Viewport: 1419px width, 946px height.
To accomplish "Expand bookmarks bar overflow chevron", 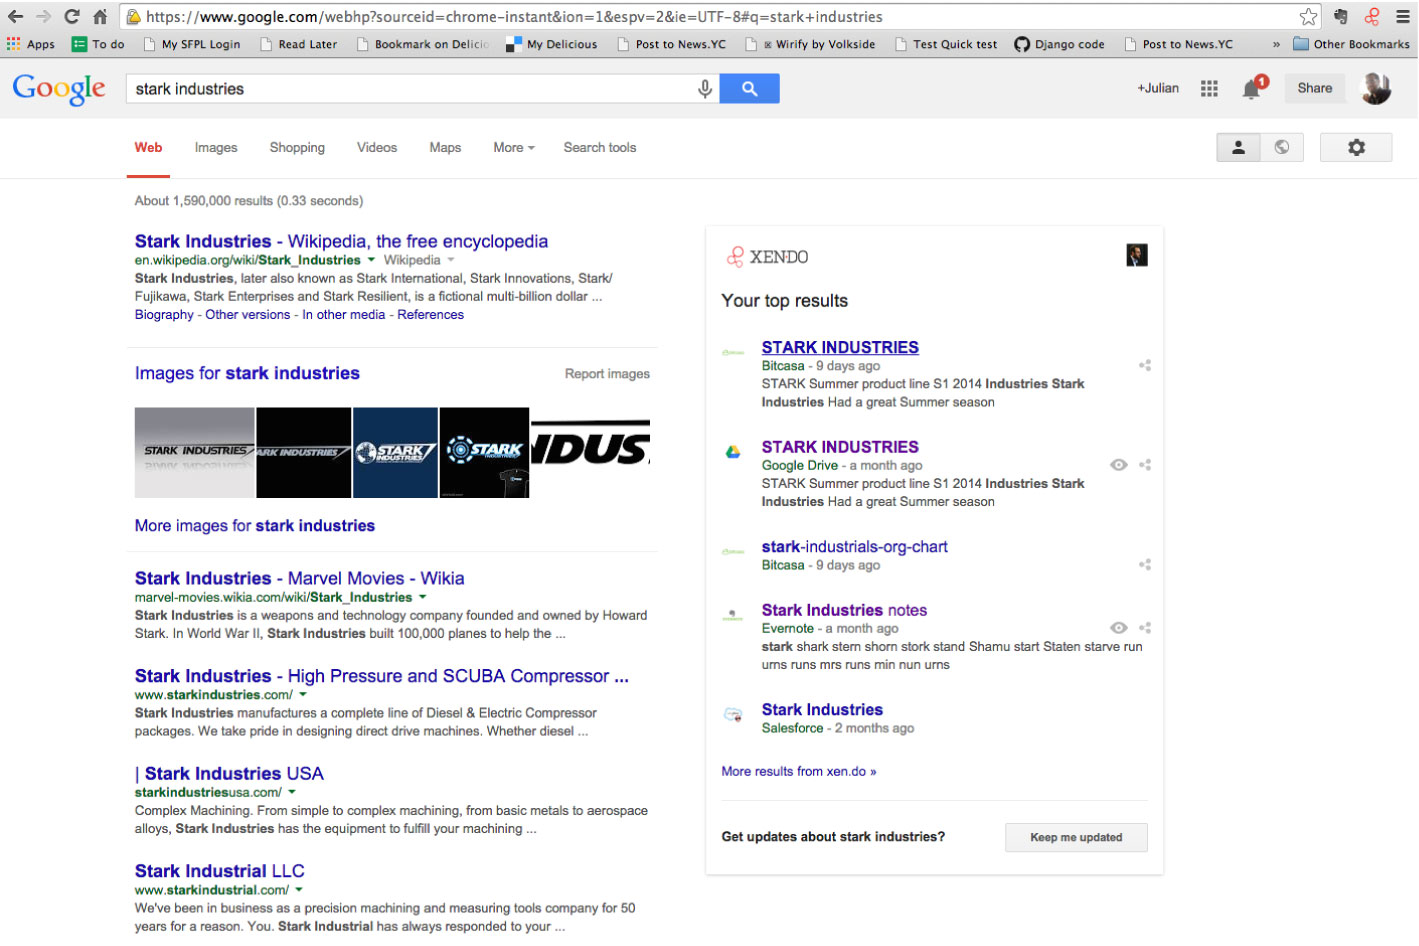I will [1276, 44].
